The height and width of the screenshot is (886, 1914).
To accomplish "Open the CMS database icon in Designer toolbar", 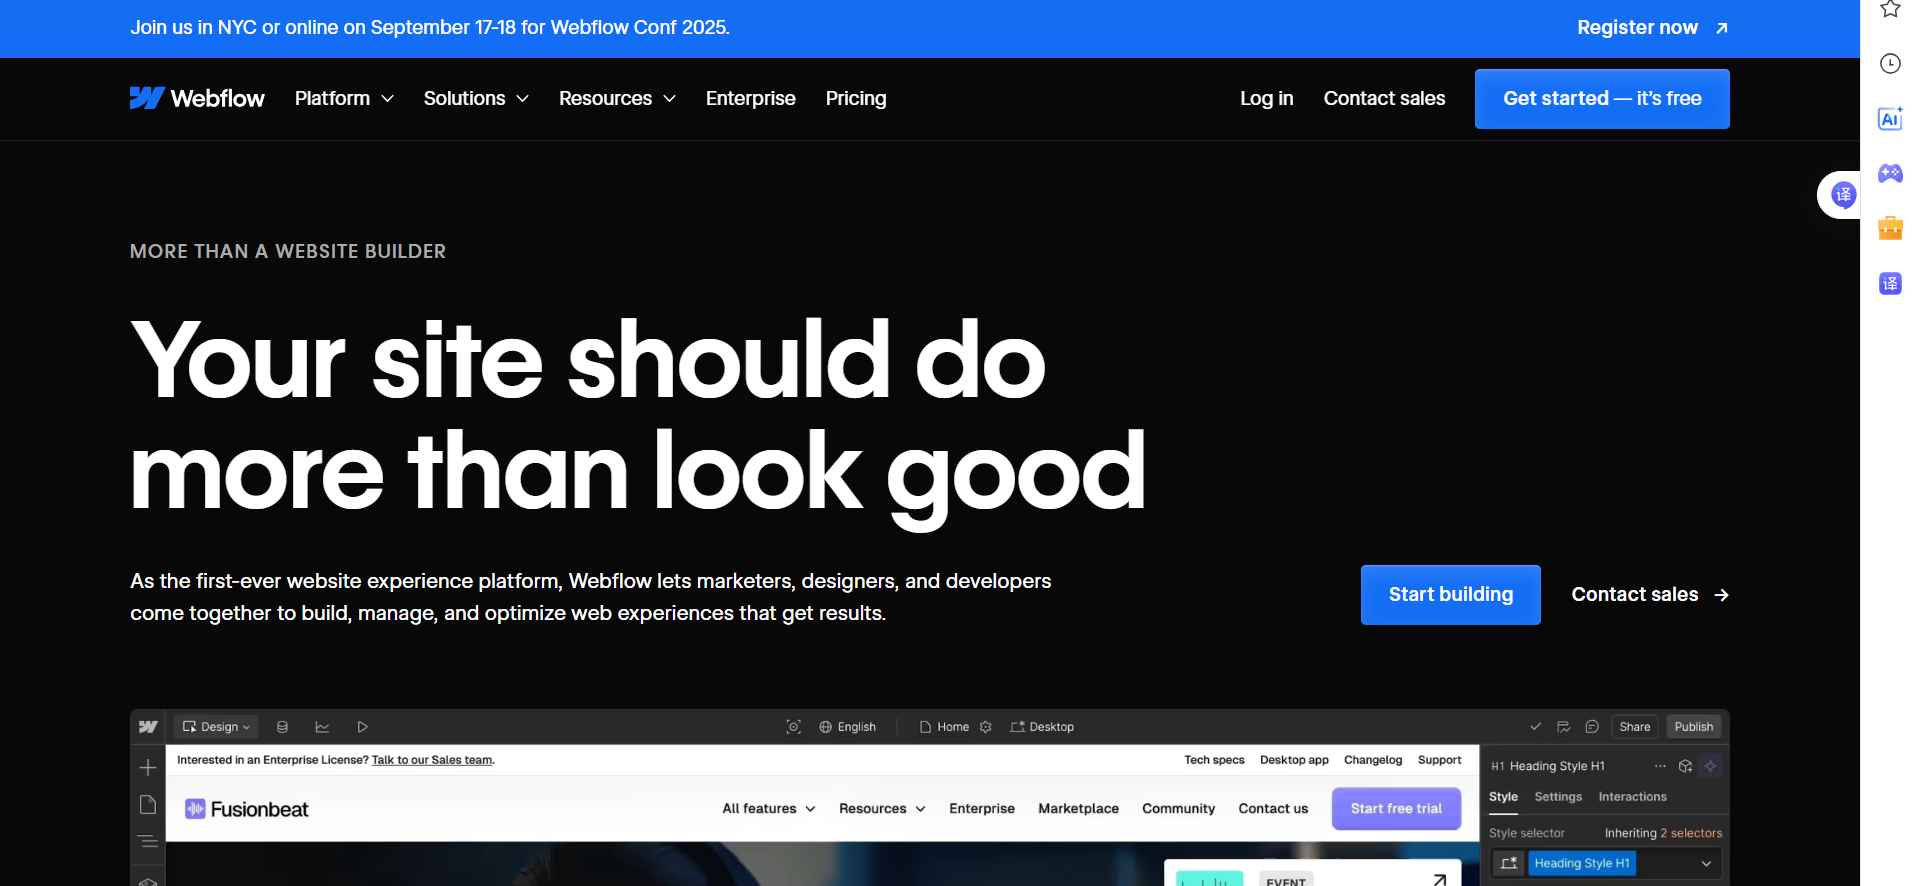I will [x=282, y=727].
